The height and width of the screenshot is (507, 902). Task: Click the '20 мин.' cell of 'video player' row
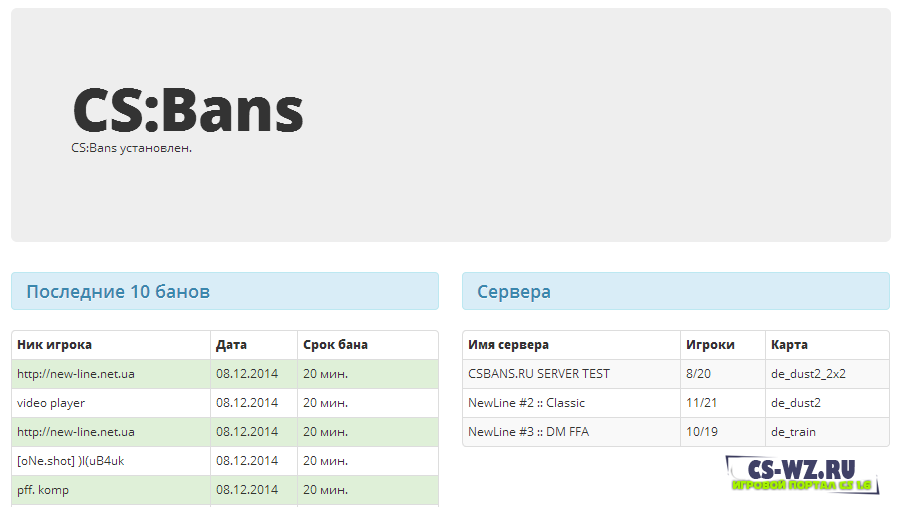point(368,403)
